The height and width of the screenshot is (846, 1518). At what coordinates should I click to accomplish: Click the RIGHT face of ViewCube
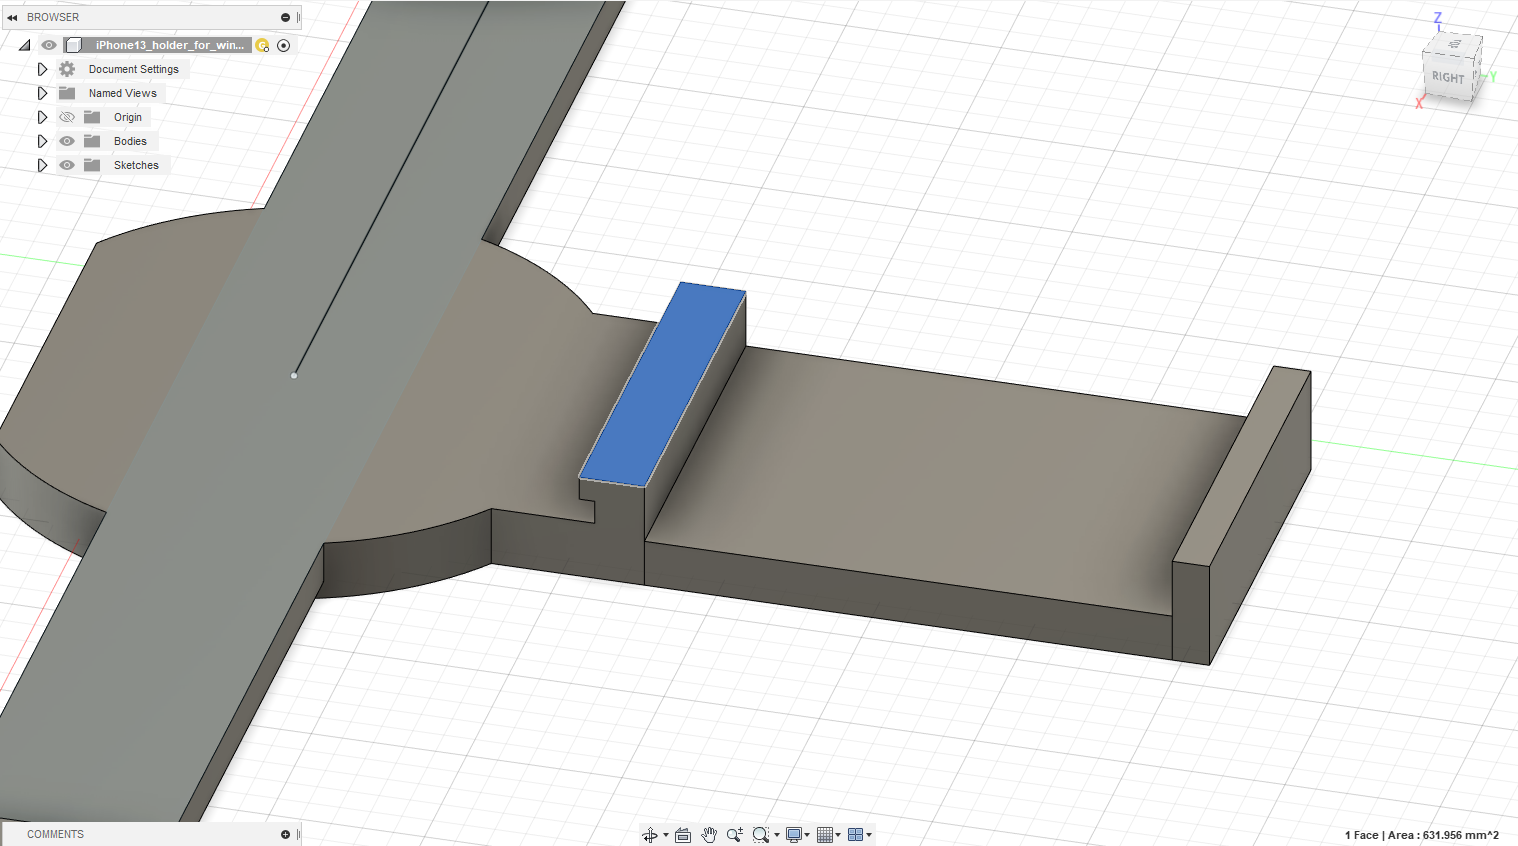1447,77
